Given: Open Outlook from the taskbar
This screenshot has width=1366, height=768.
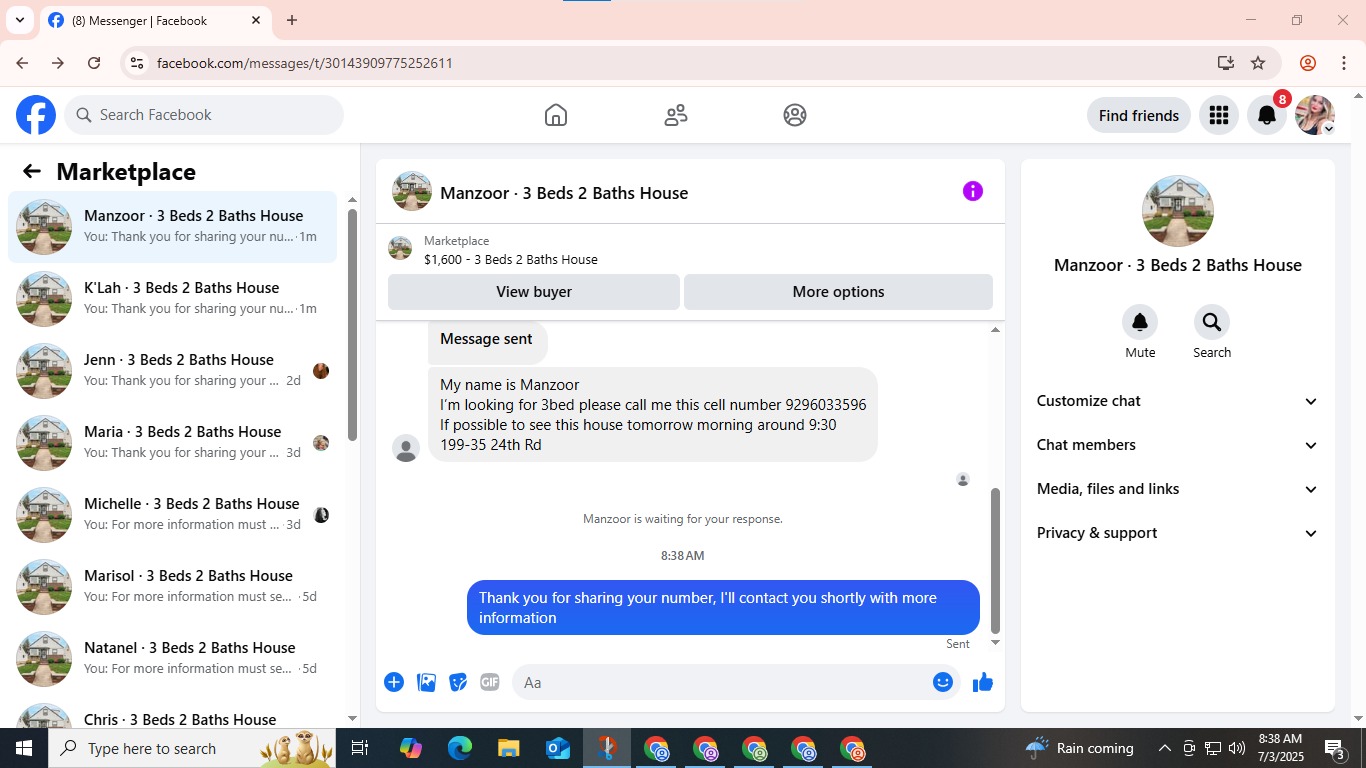Looking at the screenshot, I should point(558,748).
